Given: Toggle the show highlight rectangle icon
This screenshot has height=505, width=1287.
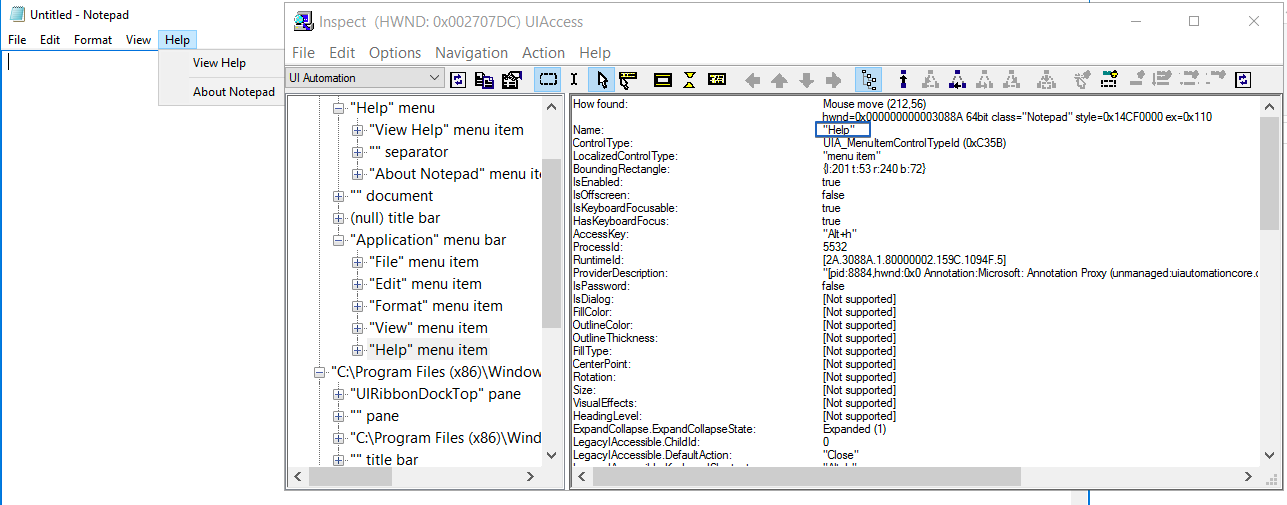Looking at the screenshot, I should [547, 78].
